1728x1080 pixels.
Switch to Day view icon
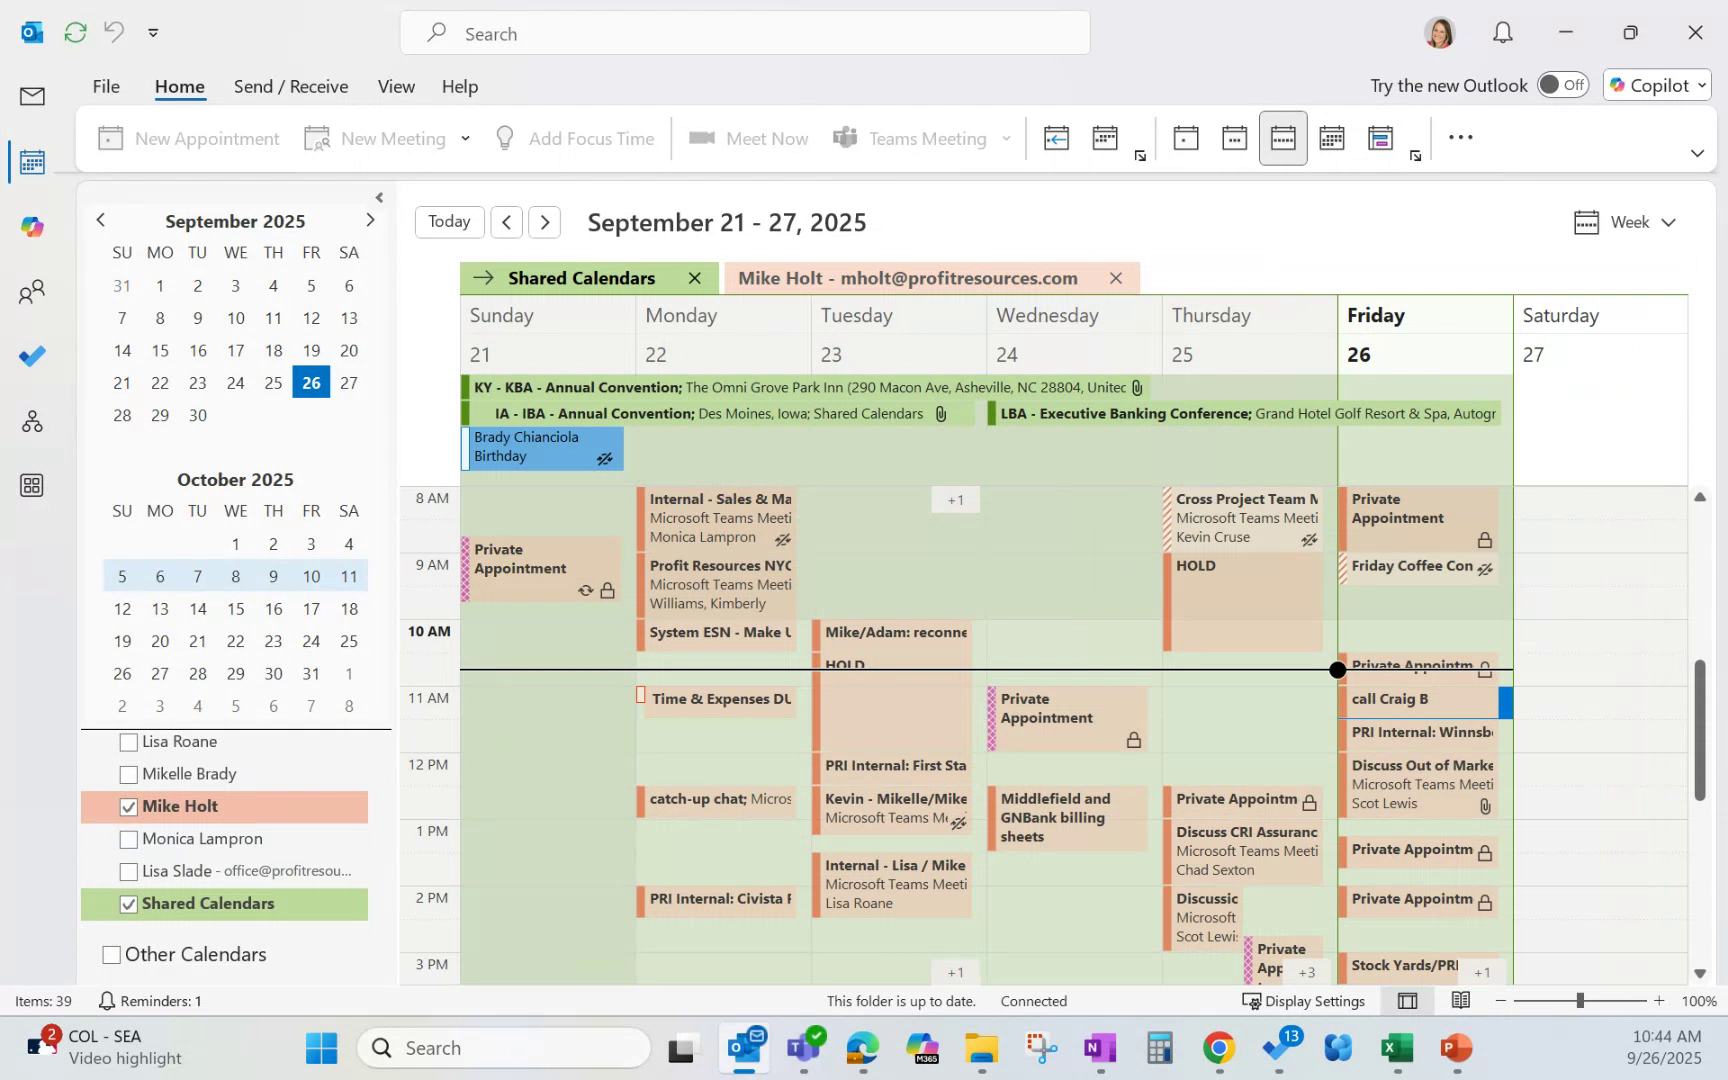1186,137
